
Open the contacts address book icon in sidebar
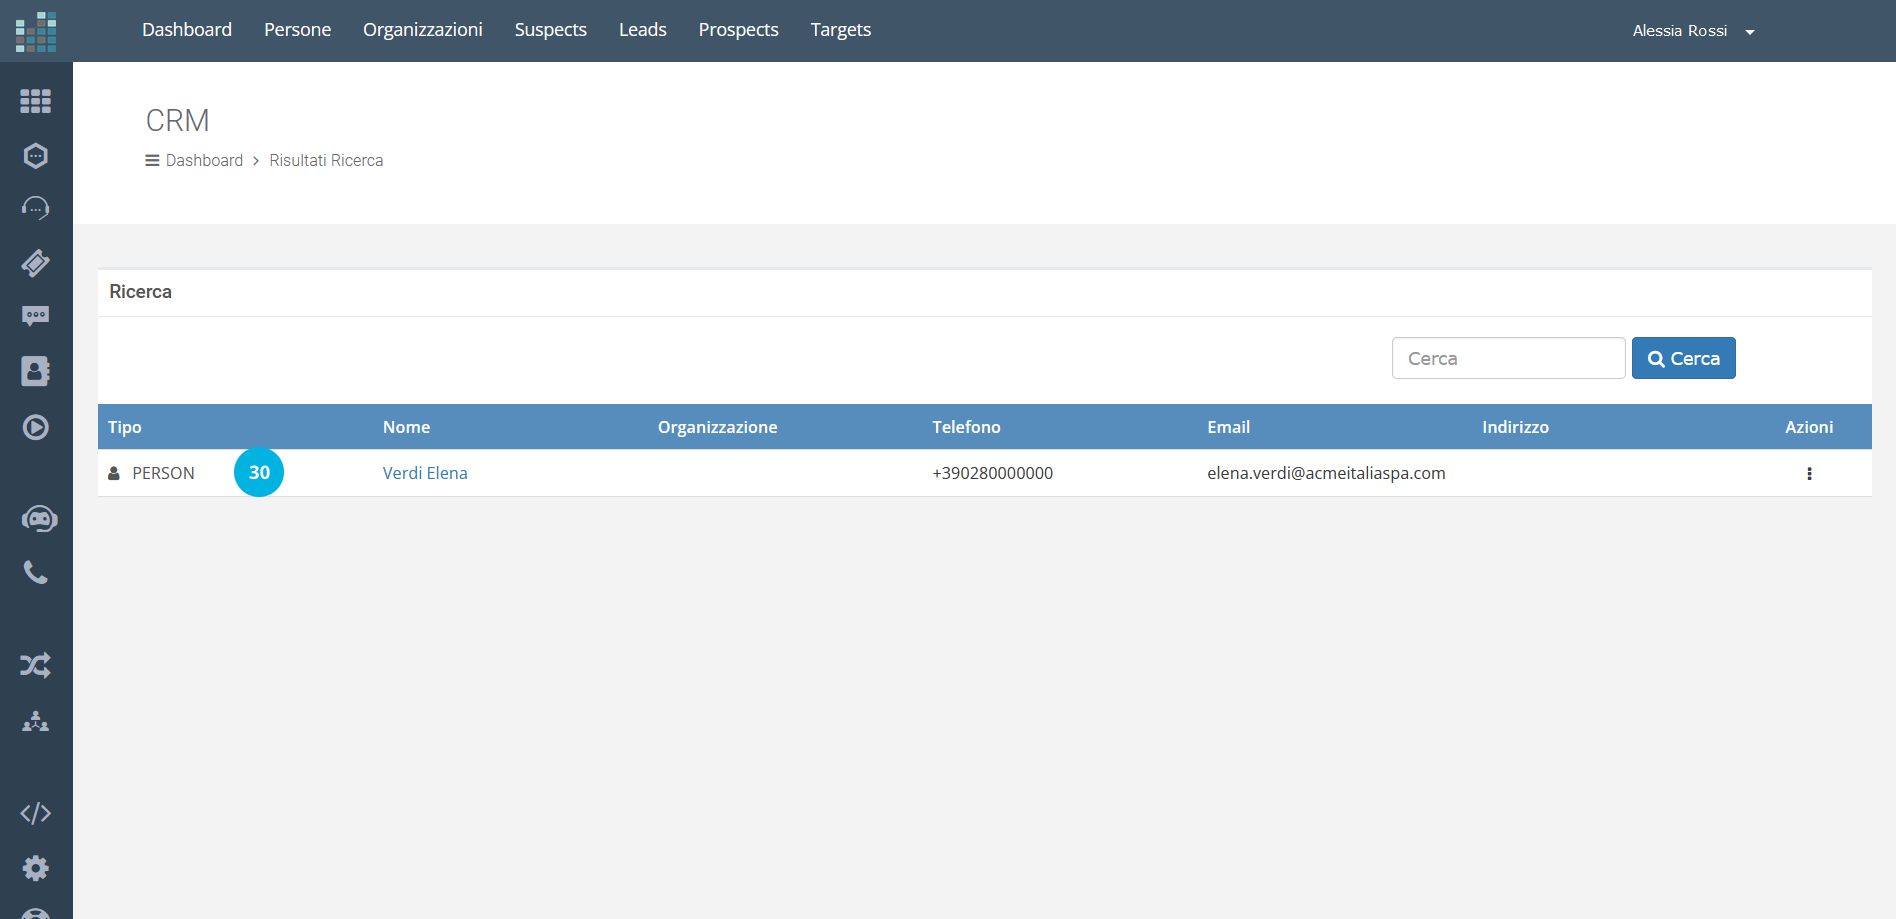[x=36, y=371]
